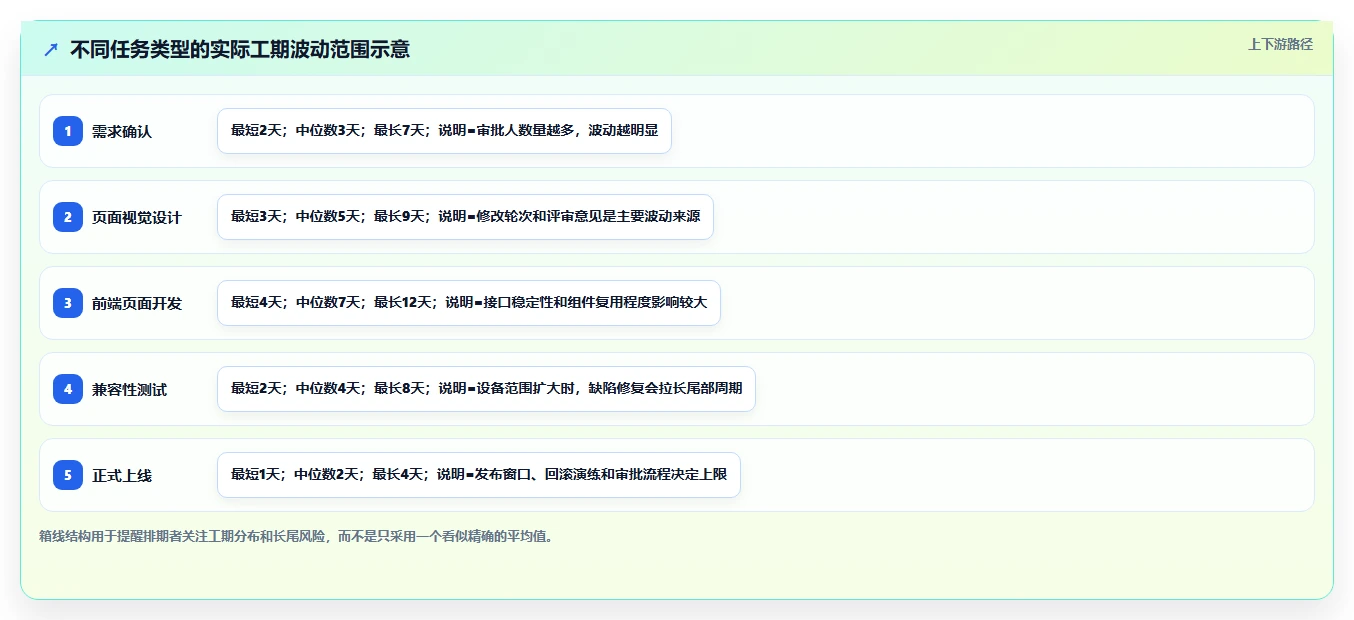Select the 页面视觉设计 row label
The height and width of the screenshot is (620, 1354).
(x=137, y=217)
